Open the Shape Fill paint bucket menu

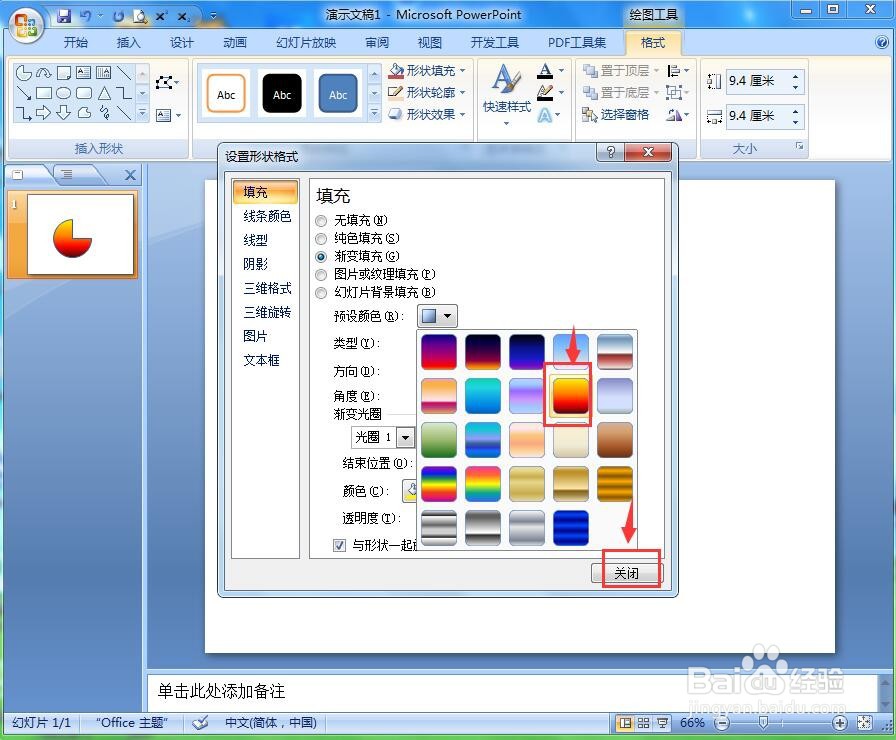(427, 70)
